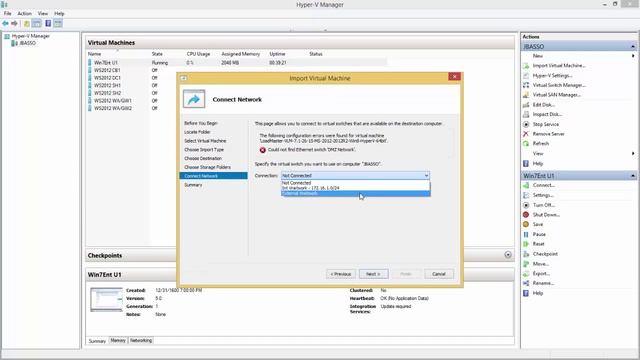Open the File menu
Viewport: 640px width, 360px height.
pos(7,13)
